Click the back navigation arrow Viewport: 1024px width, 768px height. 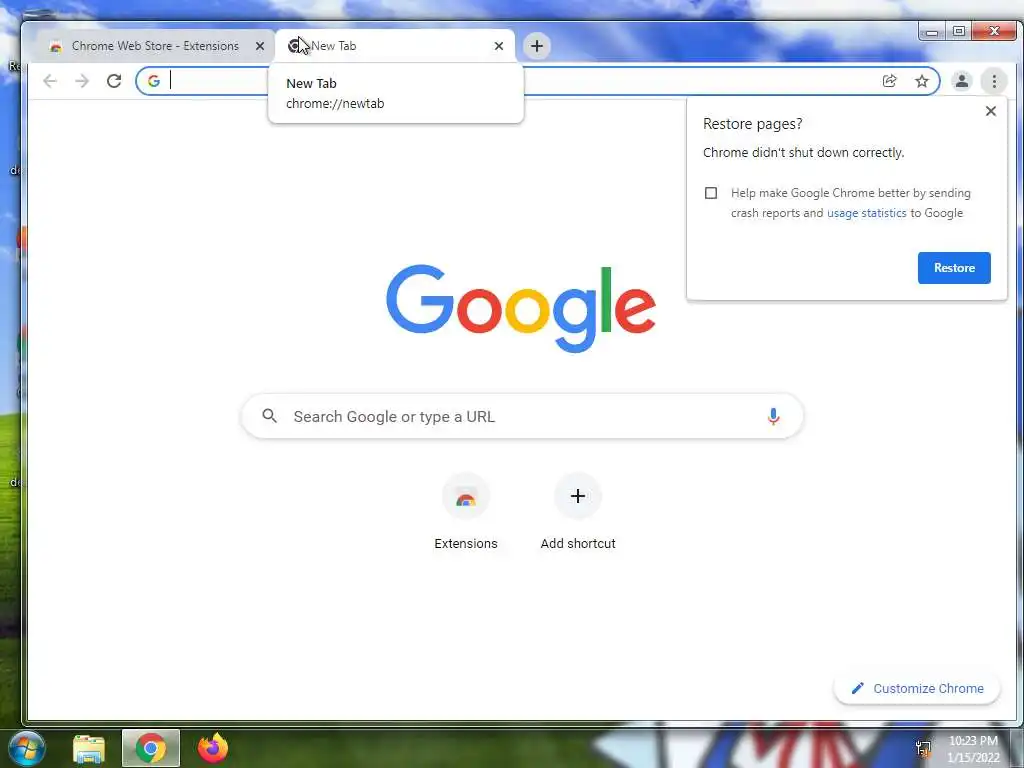pyautogui.click(x=50, y=81)
